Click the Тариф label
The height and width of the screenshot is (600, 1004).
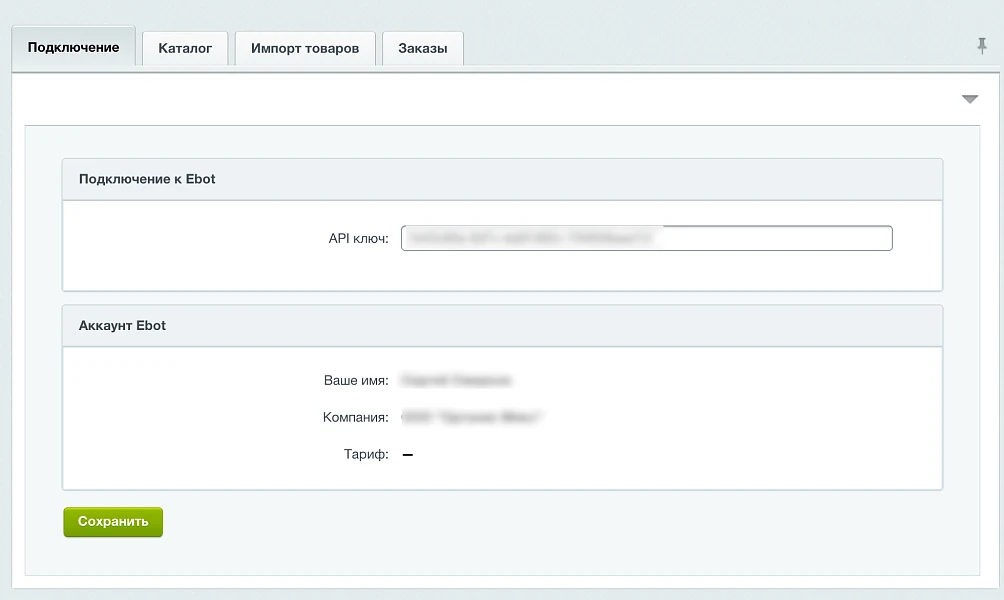[366, 454]
